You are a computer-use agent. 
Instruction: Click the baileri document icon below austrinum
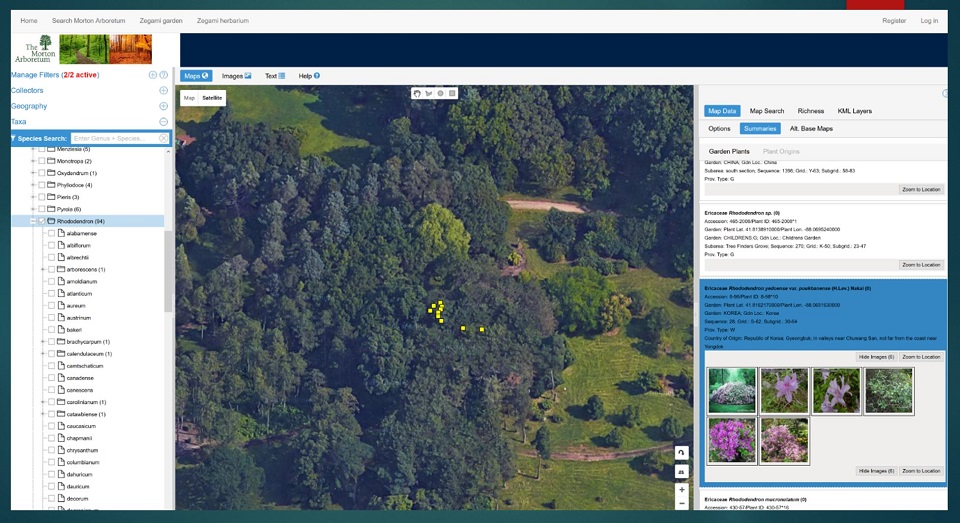tap(61, 329)
